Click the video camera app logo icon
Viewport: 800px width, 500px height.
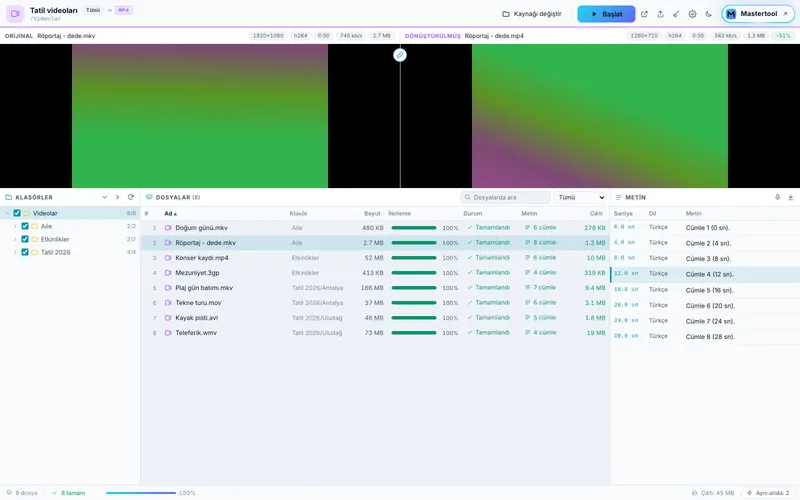(15, 14)
